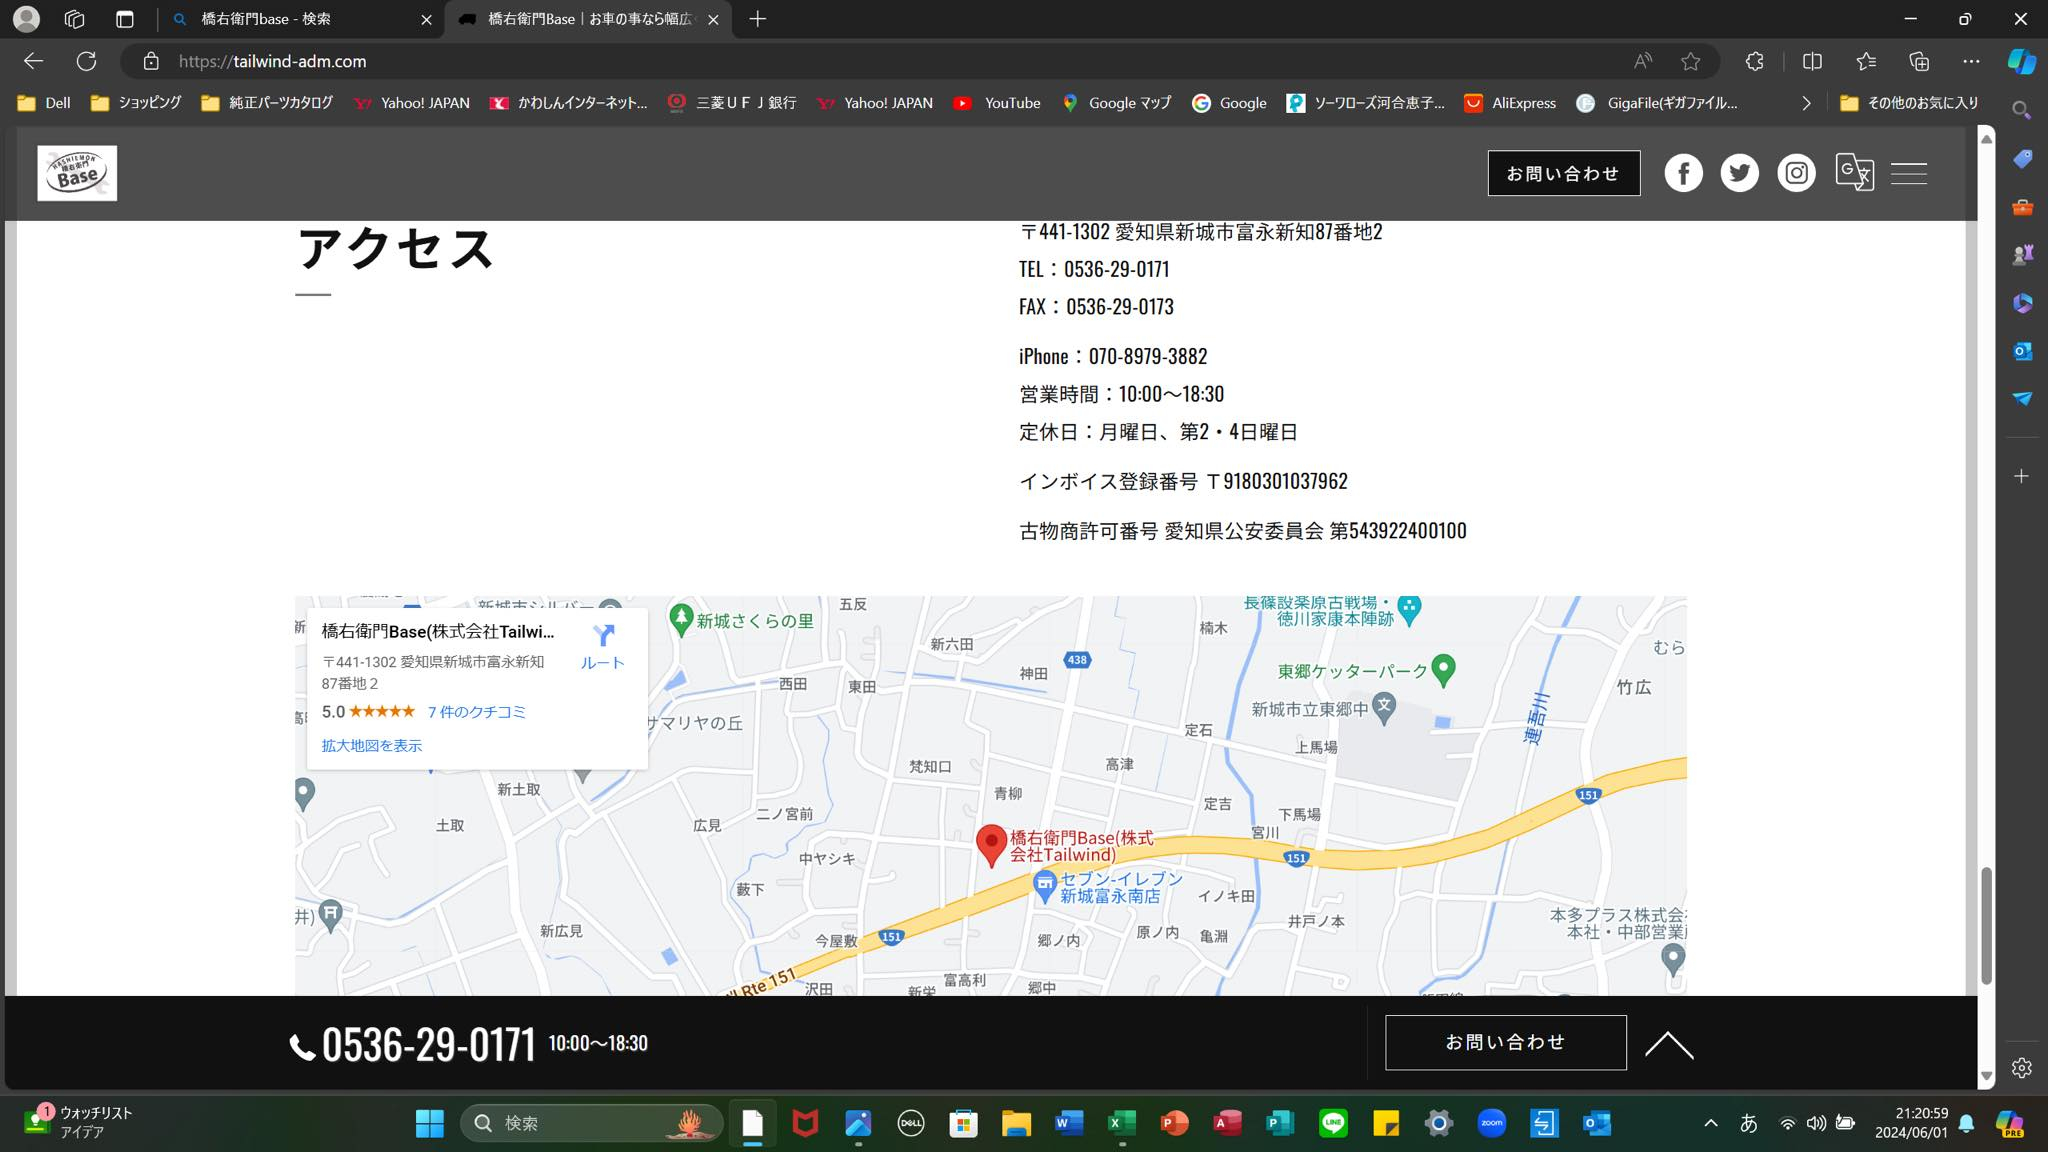This screenshot has height=1152, width=2048.
Task: Open Microsoft Excel from the taskbar
Action: coord(1121,1123)
